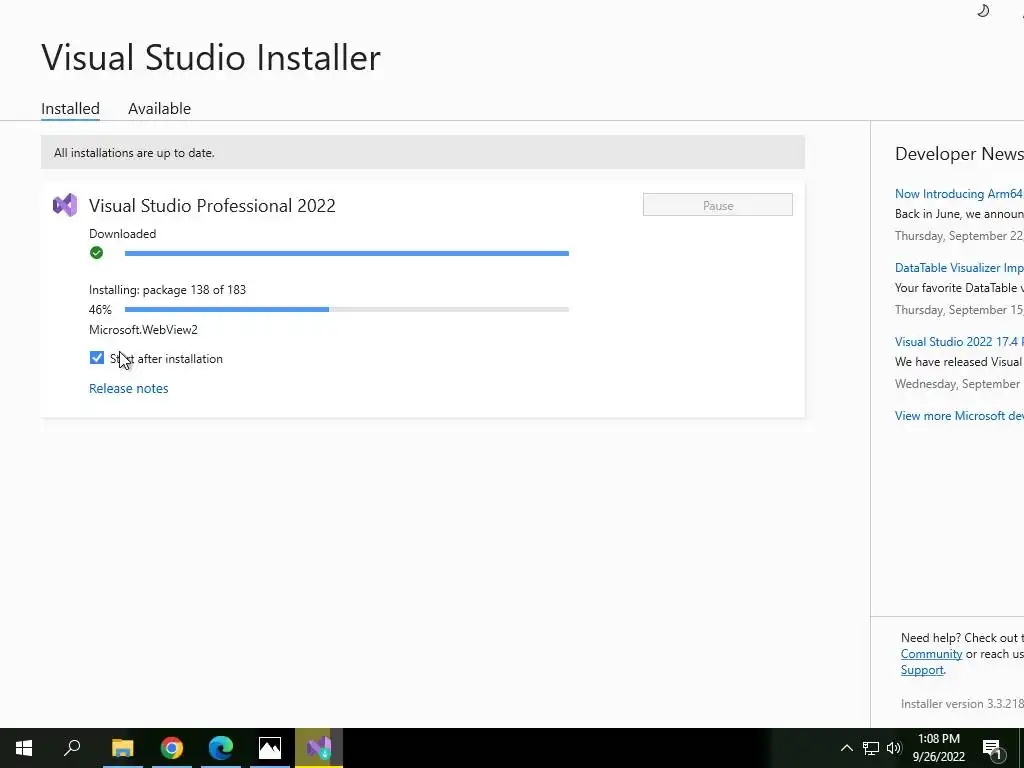The height and width of the screenshot is (768, 1024).
Task: Show hidden system tray icons
Action: (x=846, y=748)
